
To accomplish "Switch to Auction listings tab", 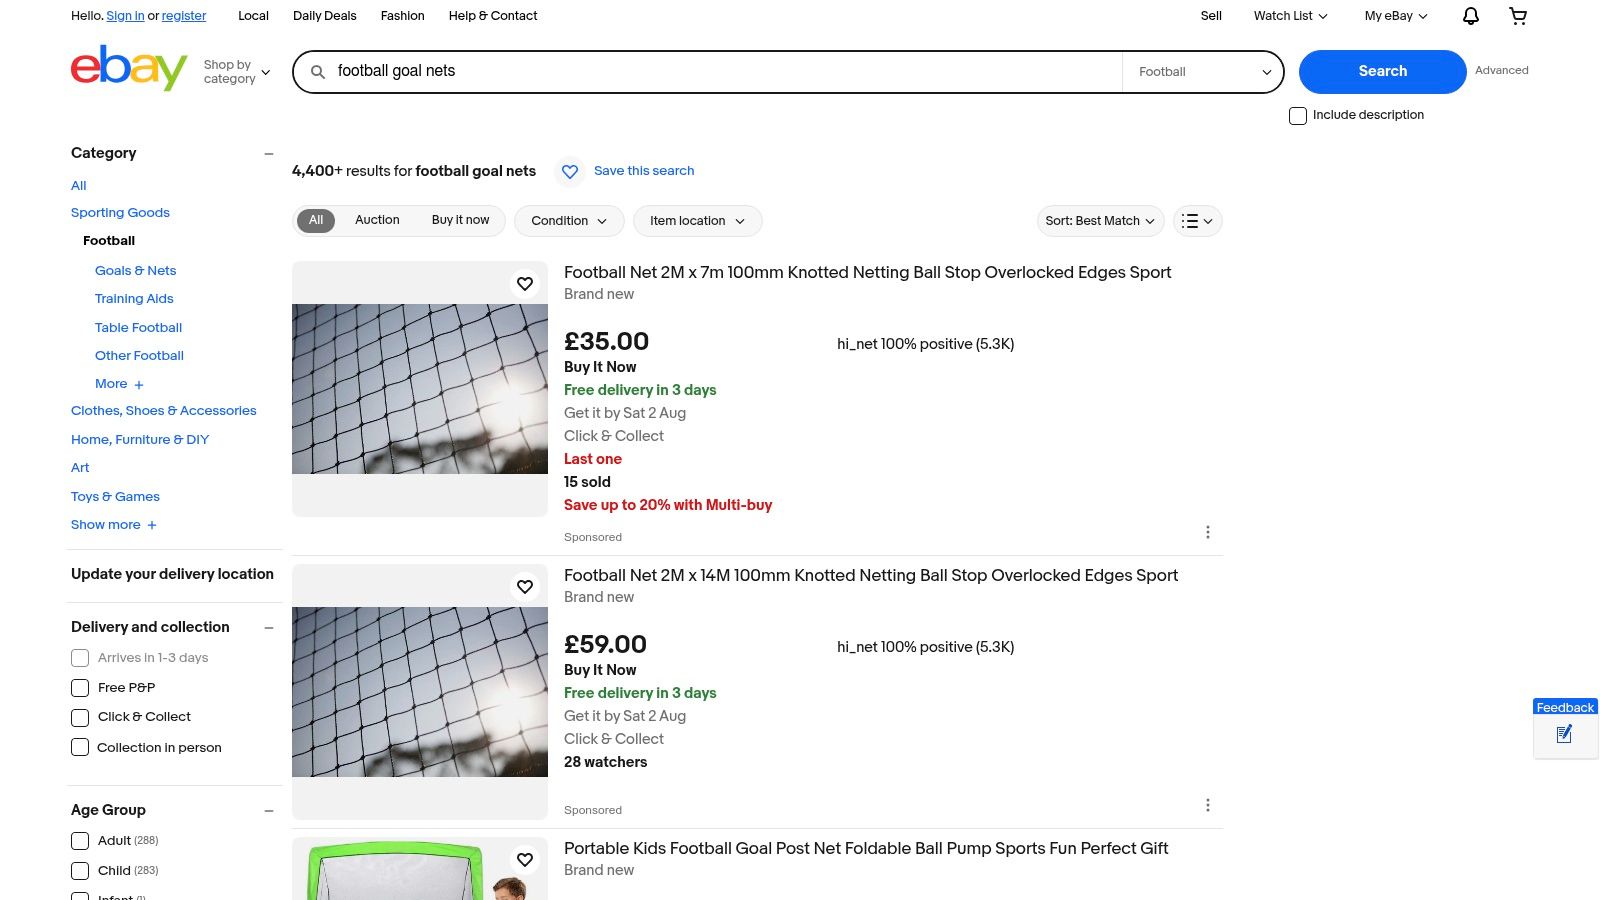I will coord(377,220).
